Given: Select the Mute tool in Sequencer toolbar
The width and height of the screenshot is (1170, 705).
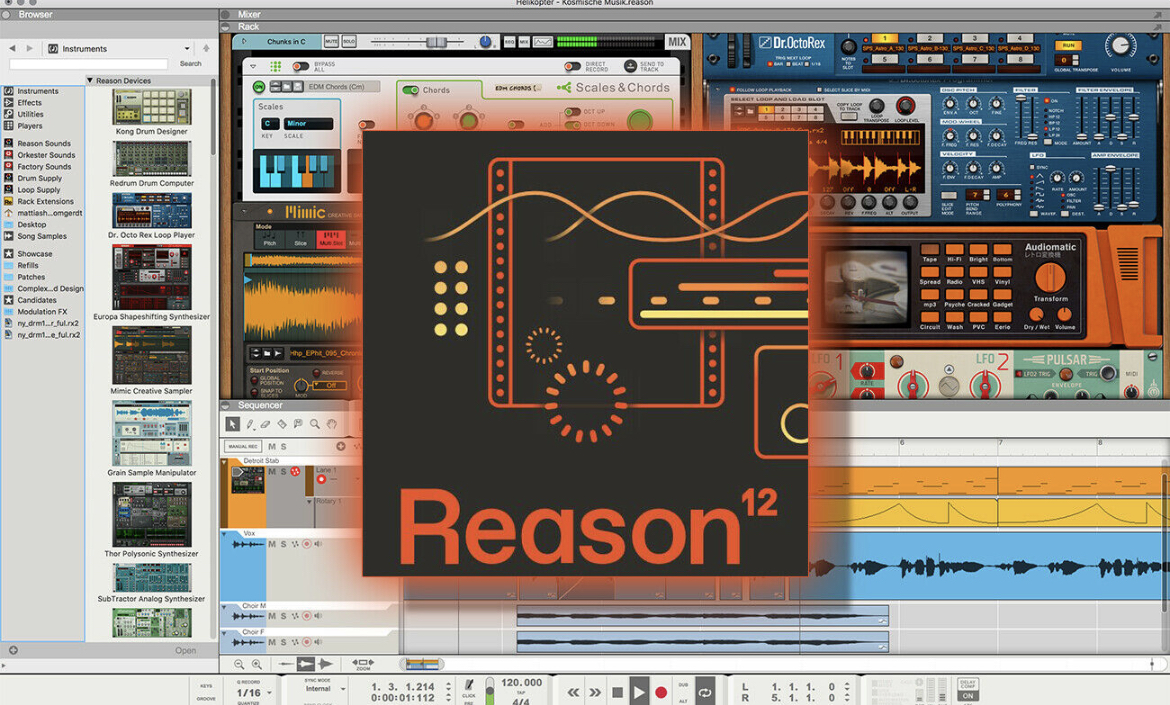Looking at the screenshot, I should tap(298, 424).
